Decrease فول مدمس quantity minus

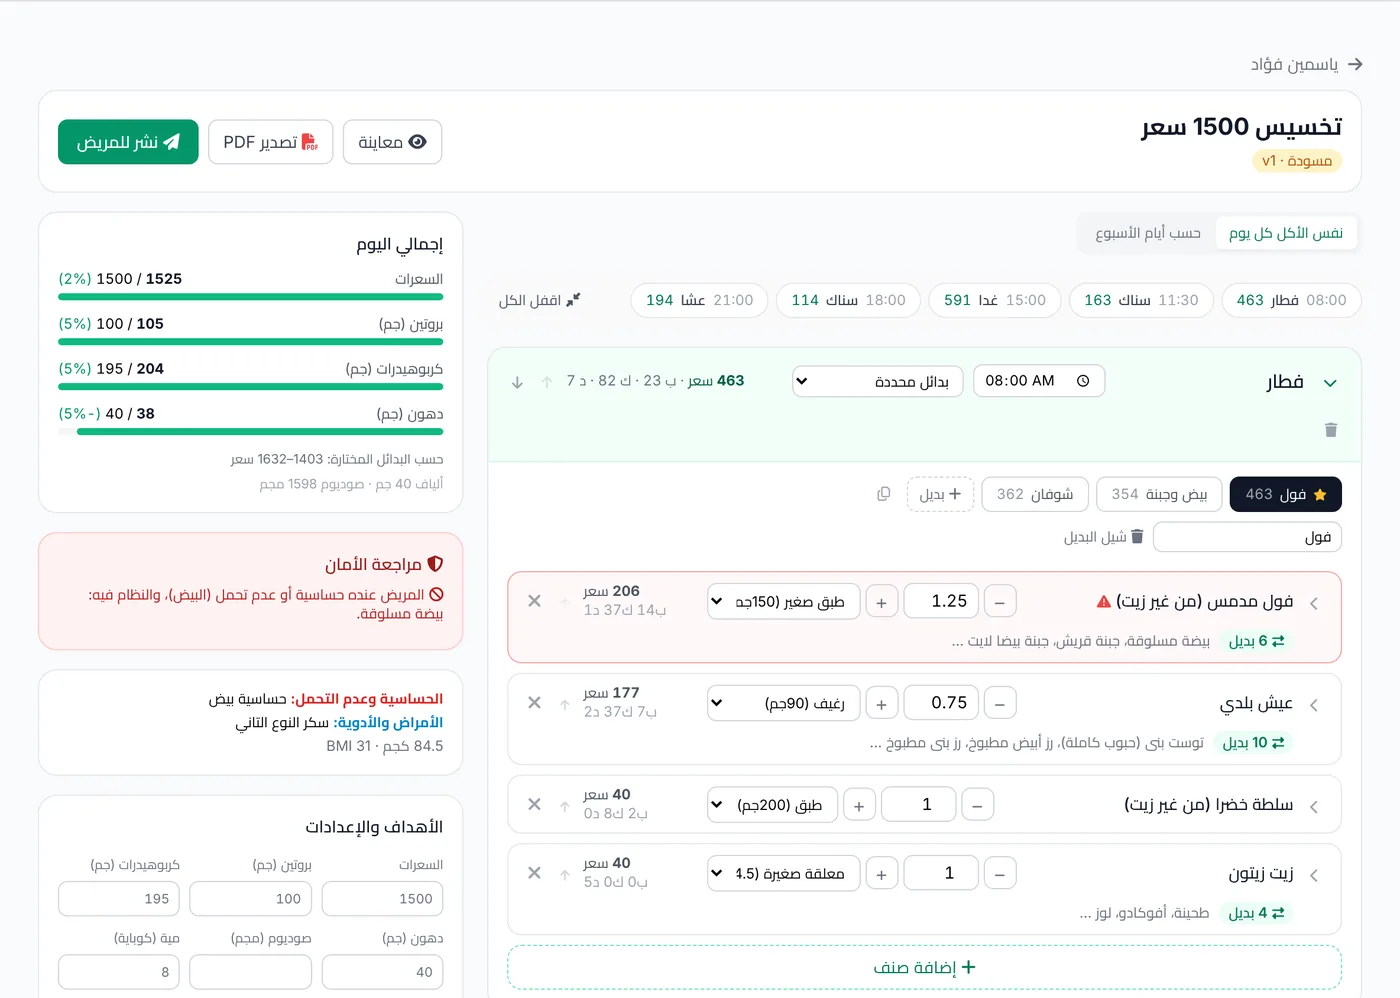pos(1000,602)
